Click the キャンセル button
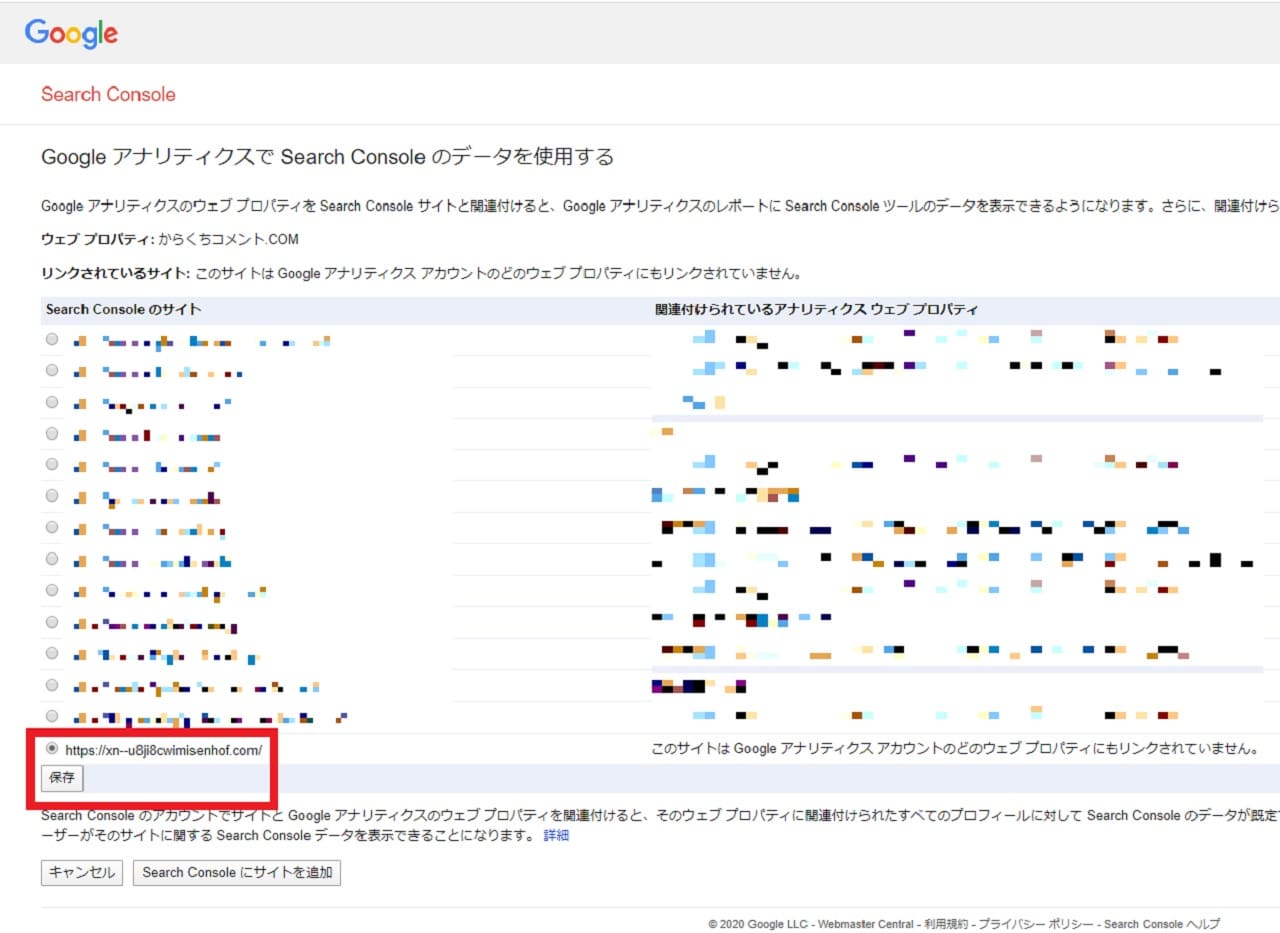The width and height of the screenshot is (1280, 933). point(82,872)
